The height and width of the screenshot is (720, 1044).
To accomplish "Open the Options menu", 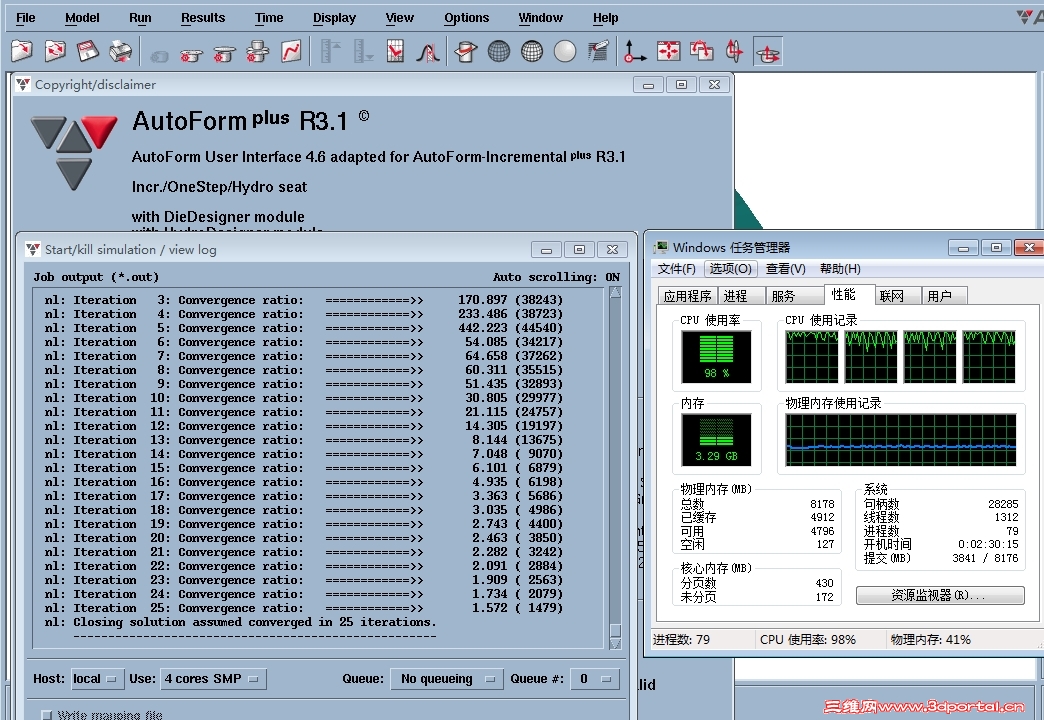I will 467,18.
